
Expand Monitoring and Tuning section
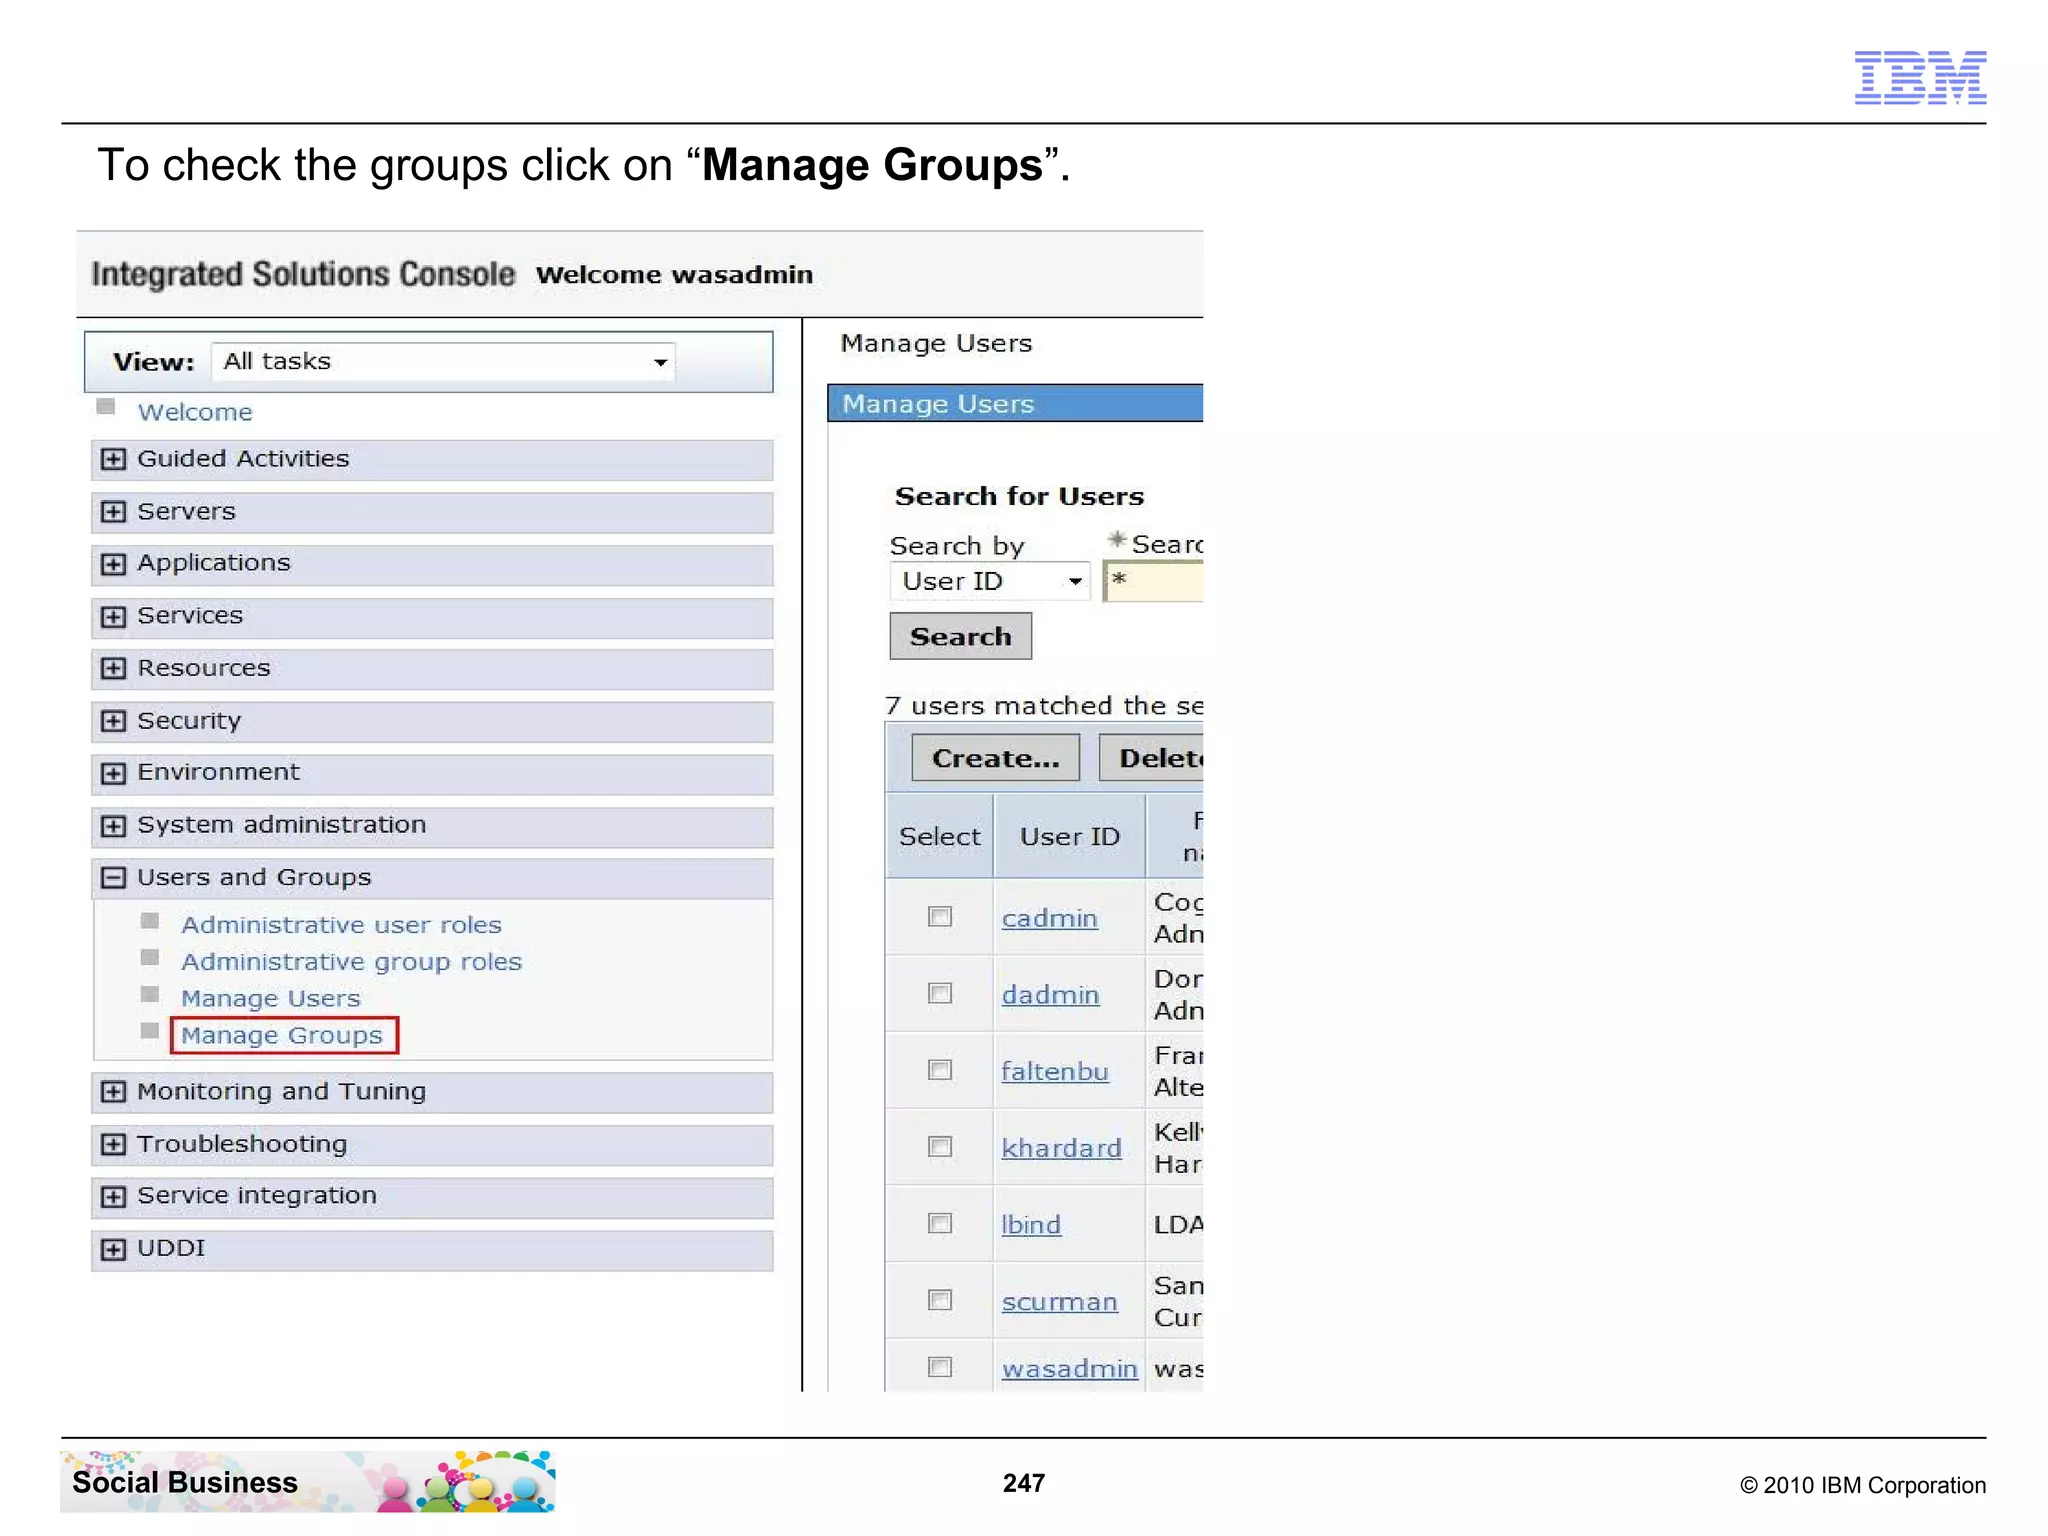click(x=114, y=1092)
